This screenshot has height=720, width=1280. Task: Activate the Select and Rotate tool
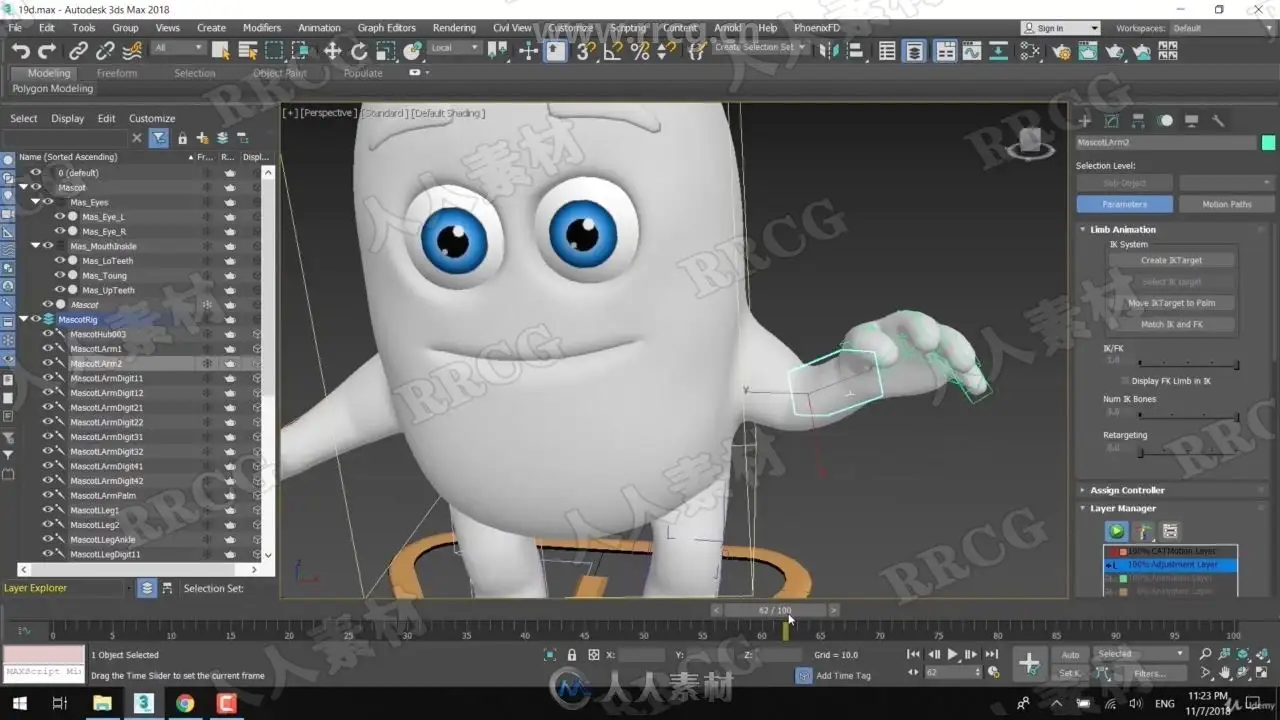coord(359,51)
